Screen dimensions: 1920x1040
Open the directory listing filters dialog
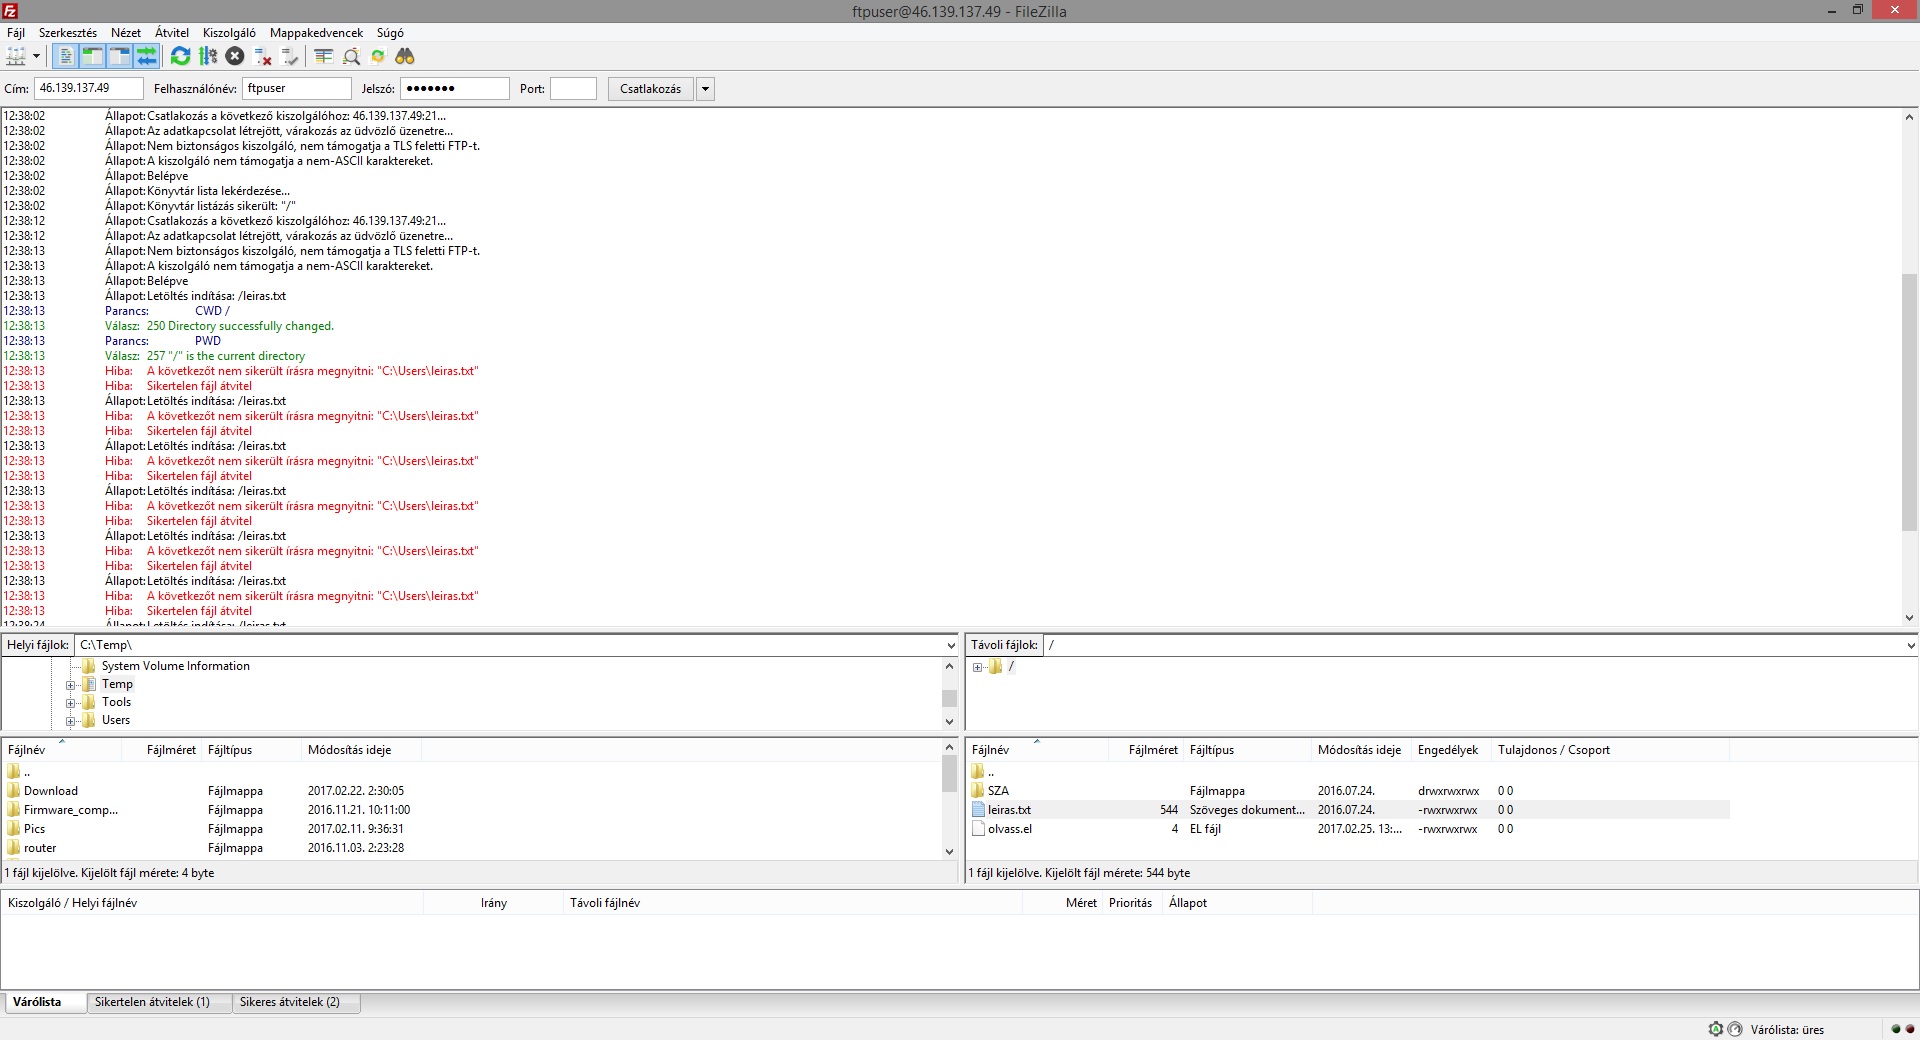[x=324, y=57]
